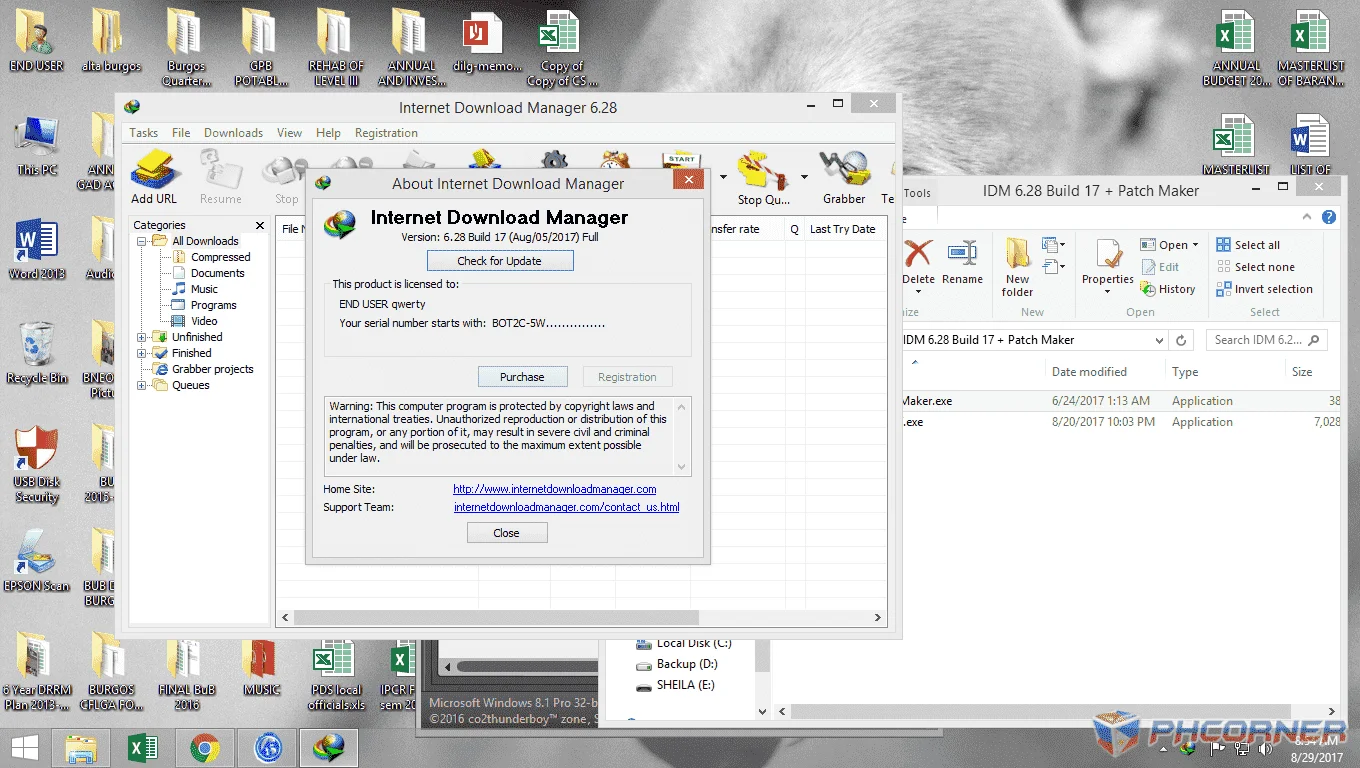The height and width of the screenshot is (768, 1360).
Task: Open File Explorer from taskbar
Action: coord(83,748)
